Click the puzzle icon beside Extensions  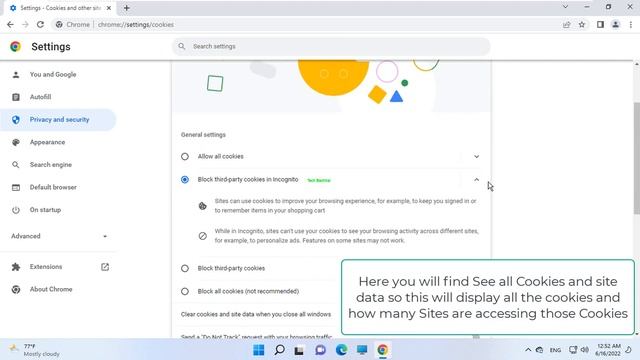(16, 267)
